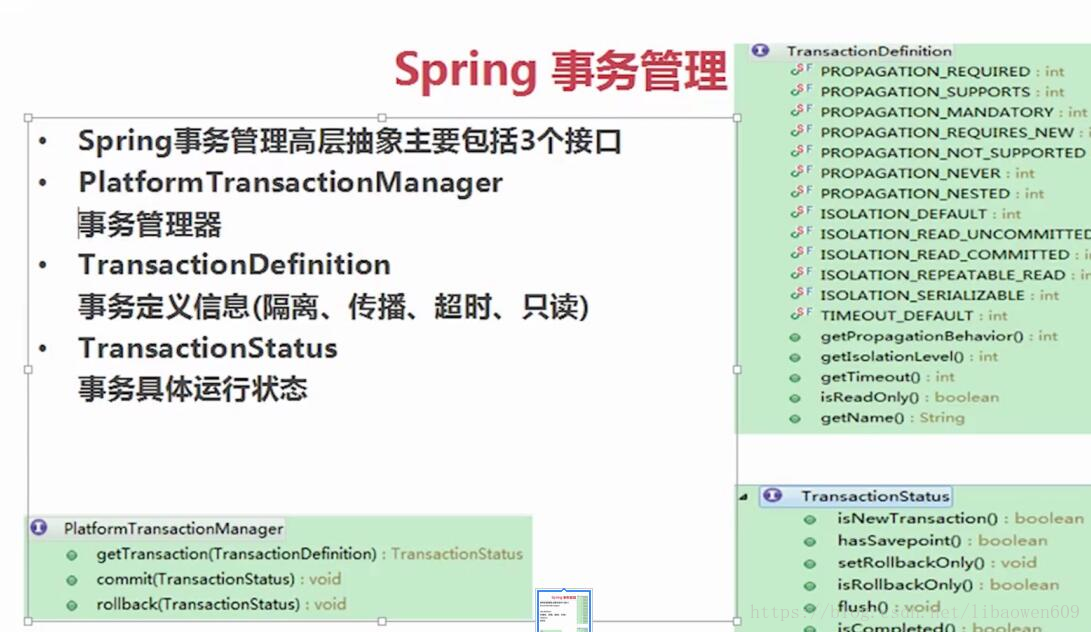Screen dimensions: 1091x632
Task: Click the TransactionStatus interface icon
Action: point(772,496)
